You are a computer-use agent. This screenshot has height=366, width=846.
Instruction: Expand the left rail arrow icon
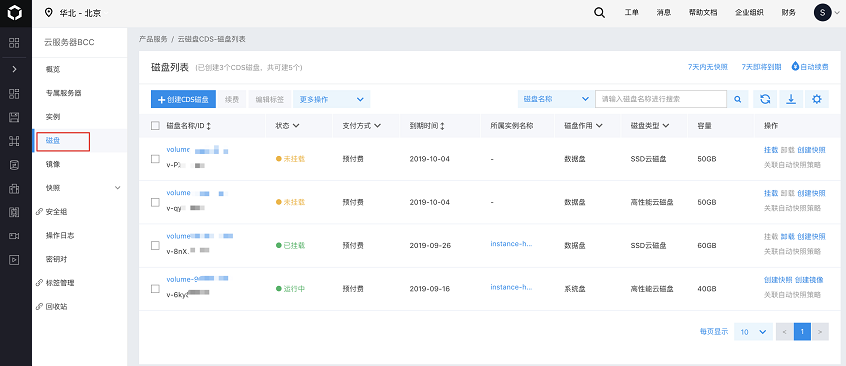pyautogui.click(x=15, y=69)
